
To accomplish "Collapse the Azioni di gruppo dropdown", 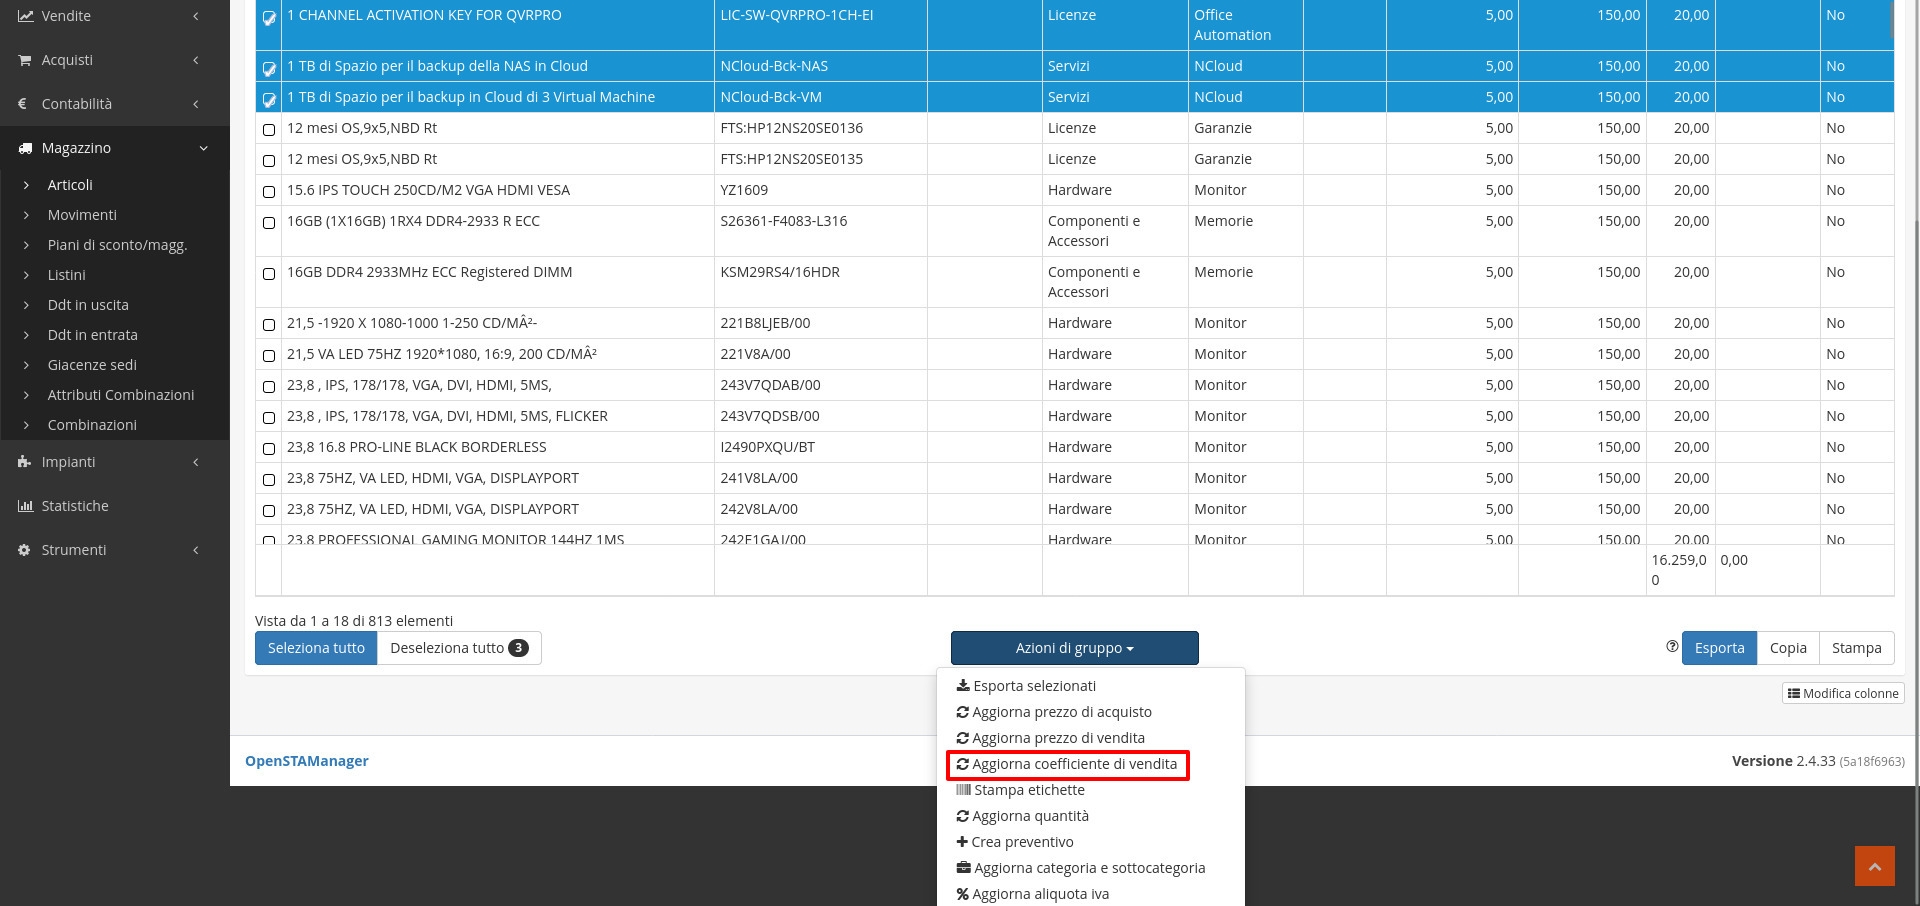I will (1074, 648).
